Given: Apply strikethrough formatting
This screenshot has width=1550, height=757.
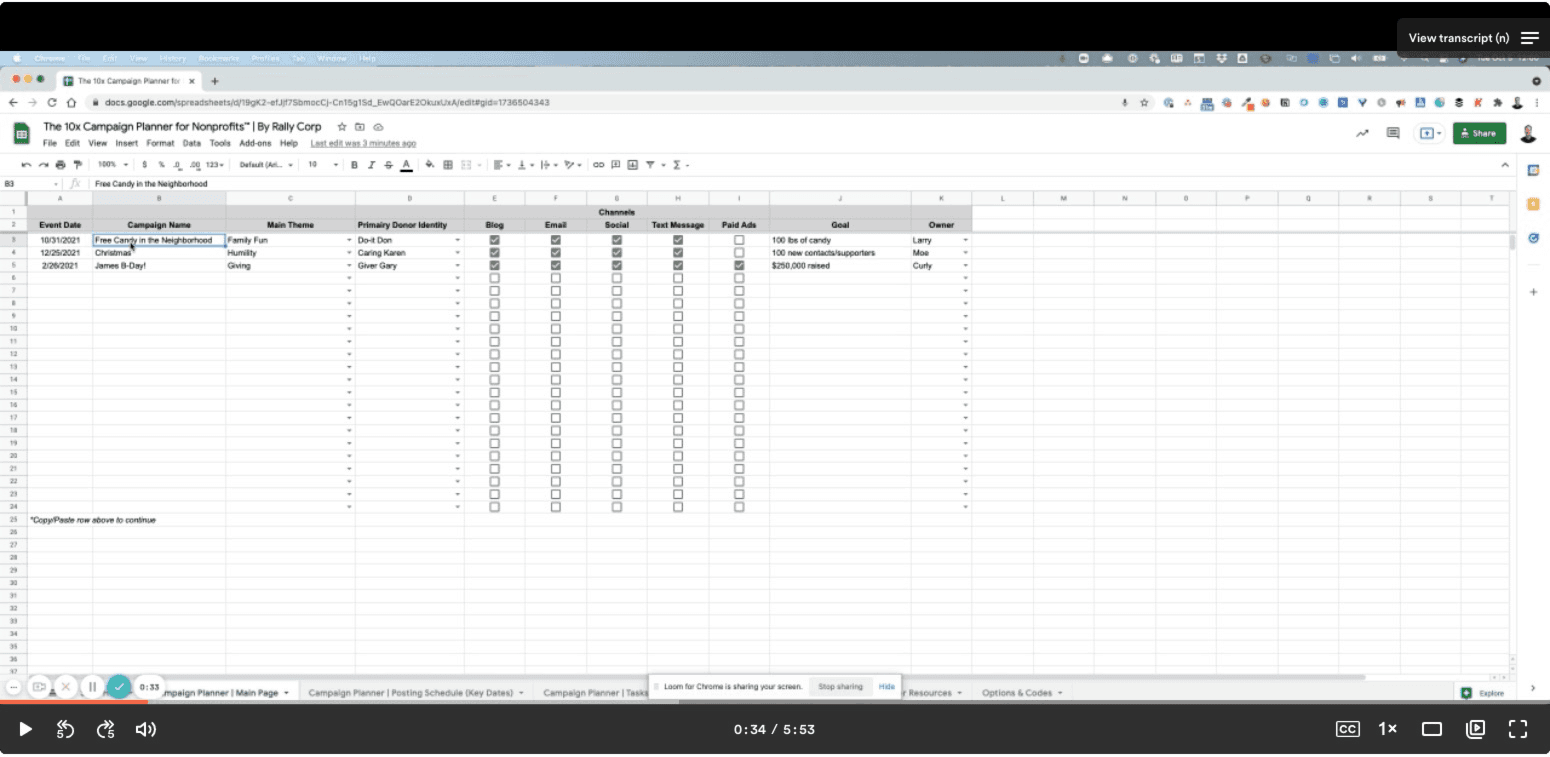Looking at the screenshot, I should point(387,165).
